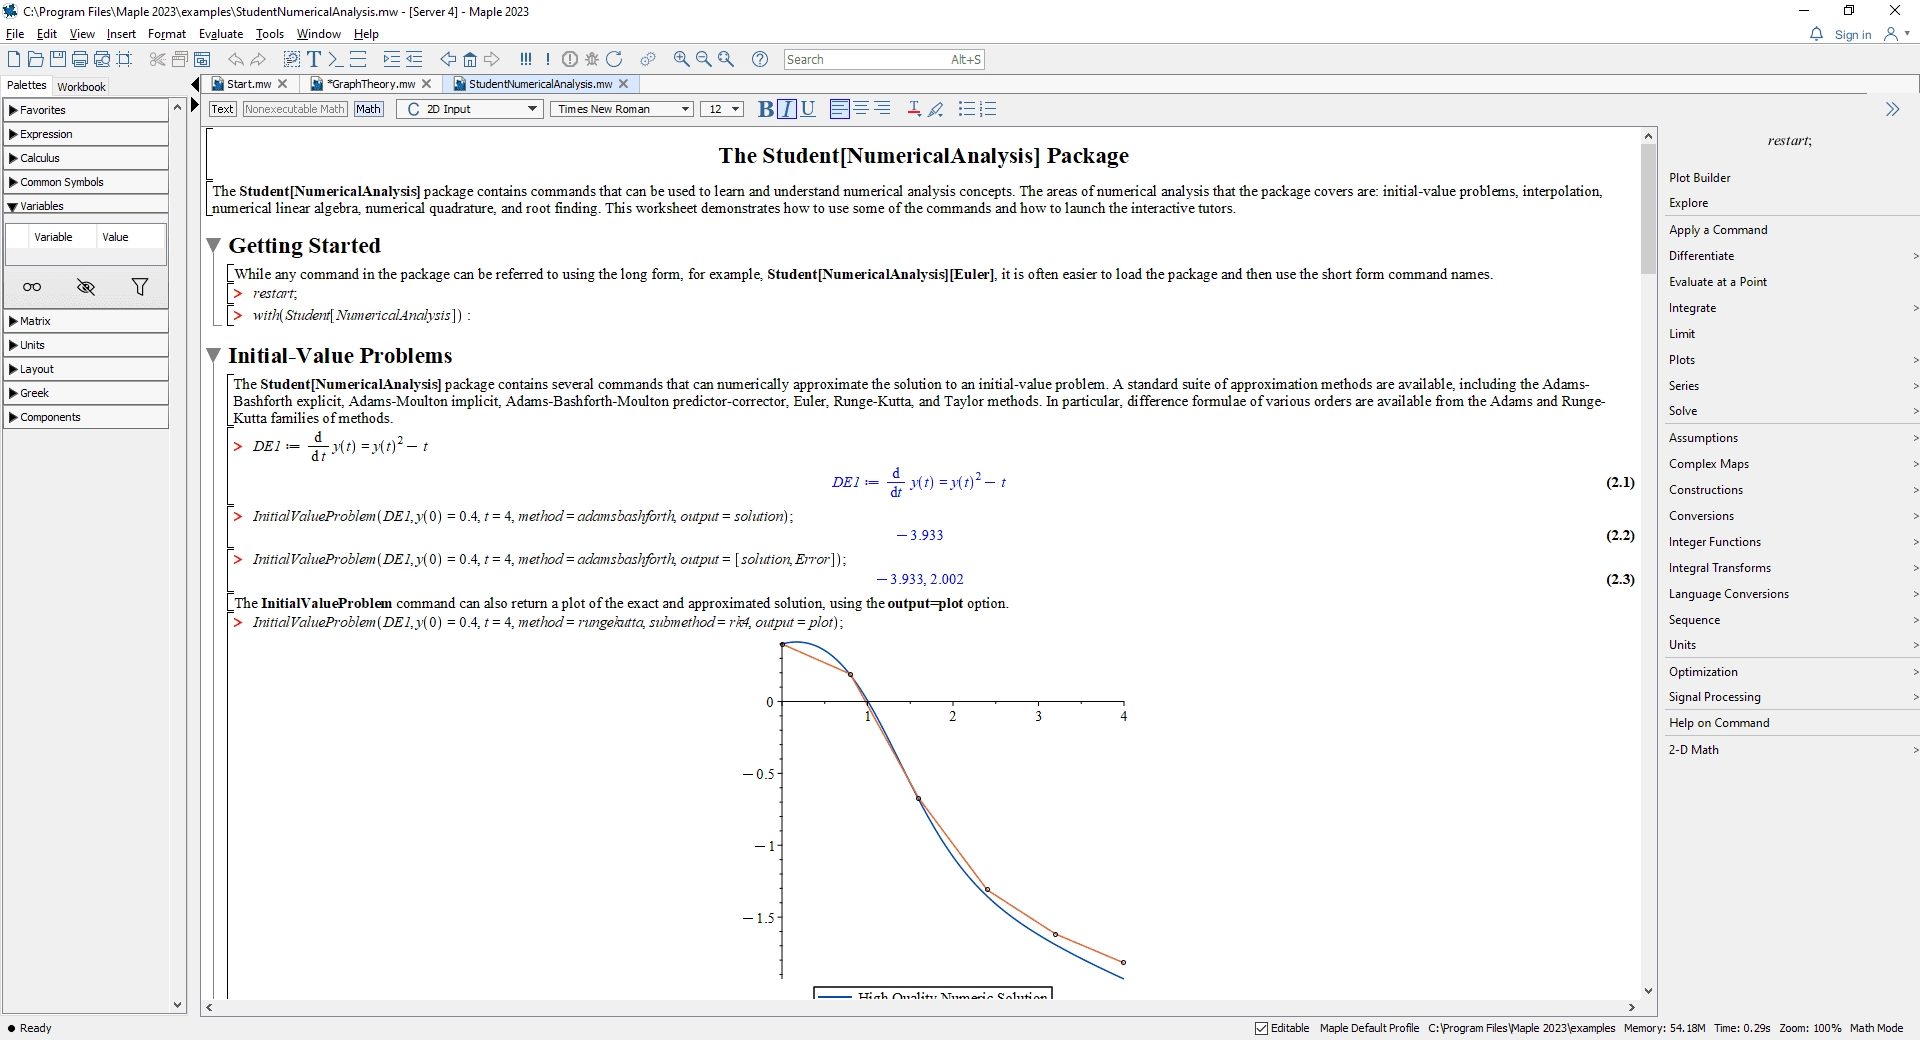1920x1040 pixels.
Task: Collapse the Getting Started section triangle
Action: pyautogui.click(x=213, y=245)
